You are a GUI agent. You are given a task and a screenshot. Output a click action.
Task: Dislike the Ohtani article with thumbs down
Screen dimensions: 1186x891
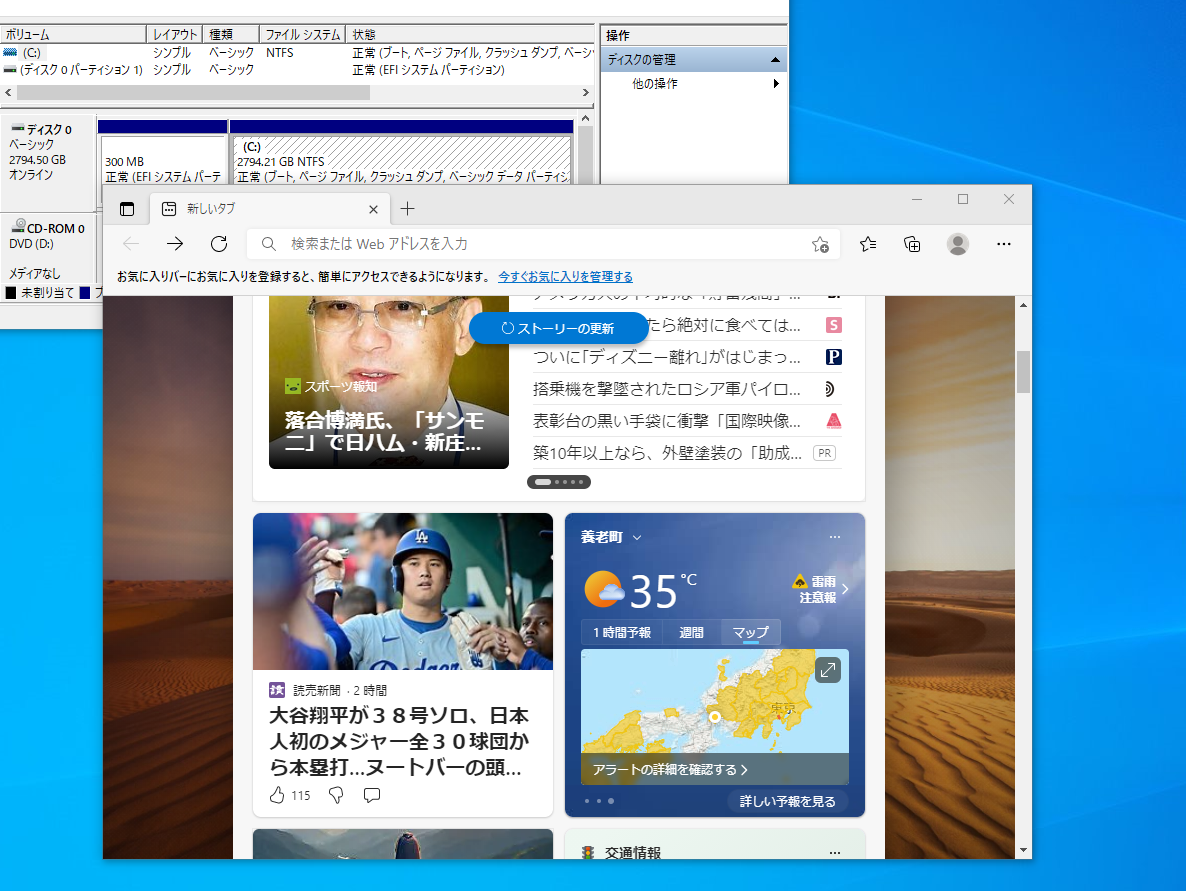point(336,795)
